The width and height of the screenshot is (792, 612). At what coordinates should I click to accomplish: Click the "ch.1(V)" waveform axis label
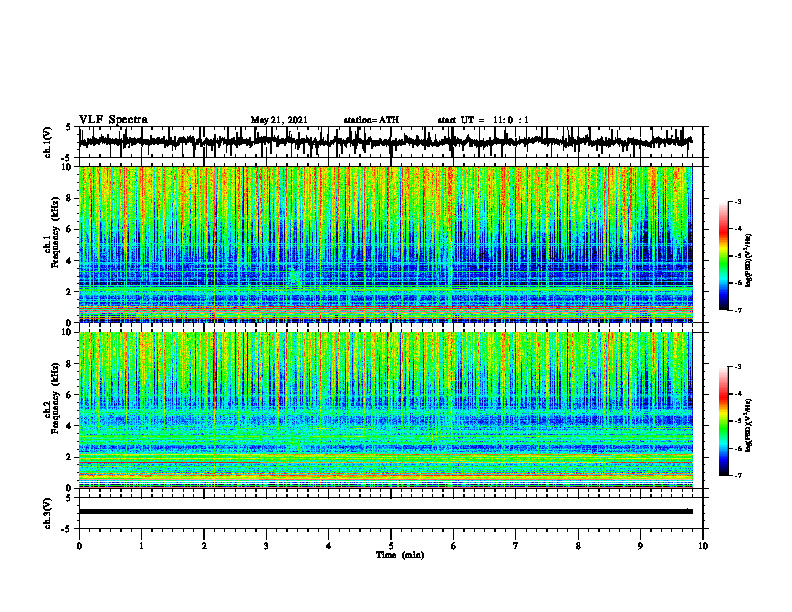click(48, 142)
